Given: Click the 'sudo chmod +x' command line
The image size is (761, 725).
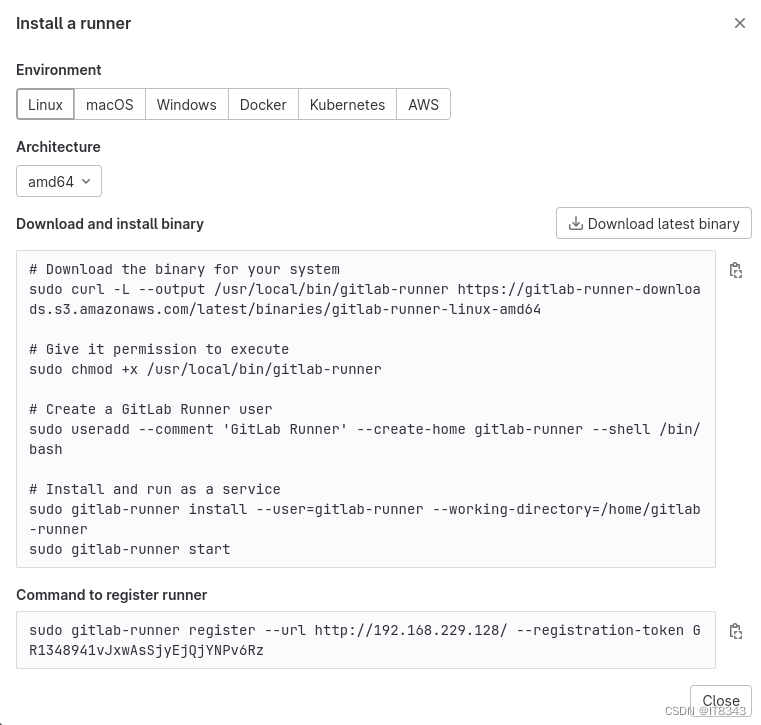Looking at the screenshot, I should tap(205, 369).
